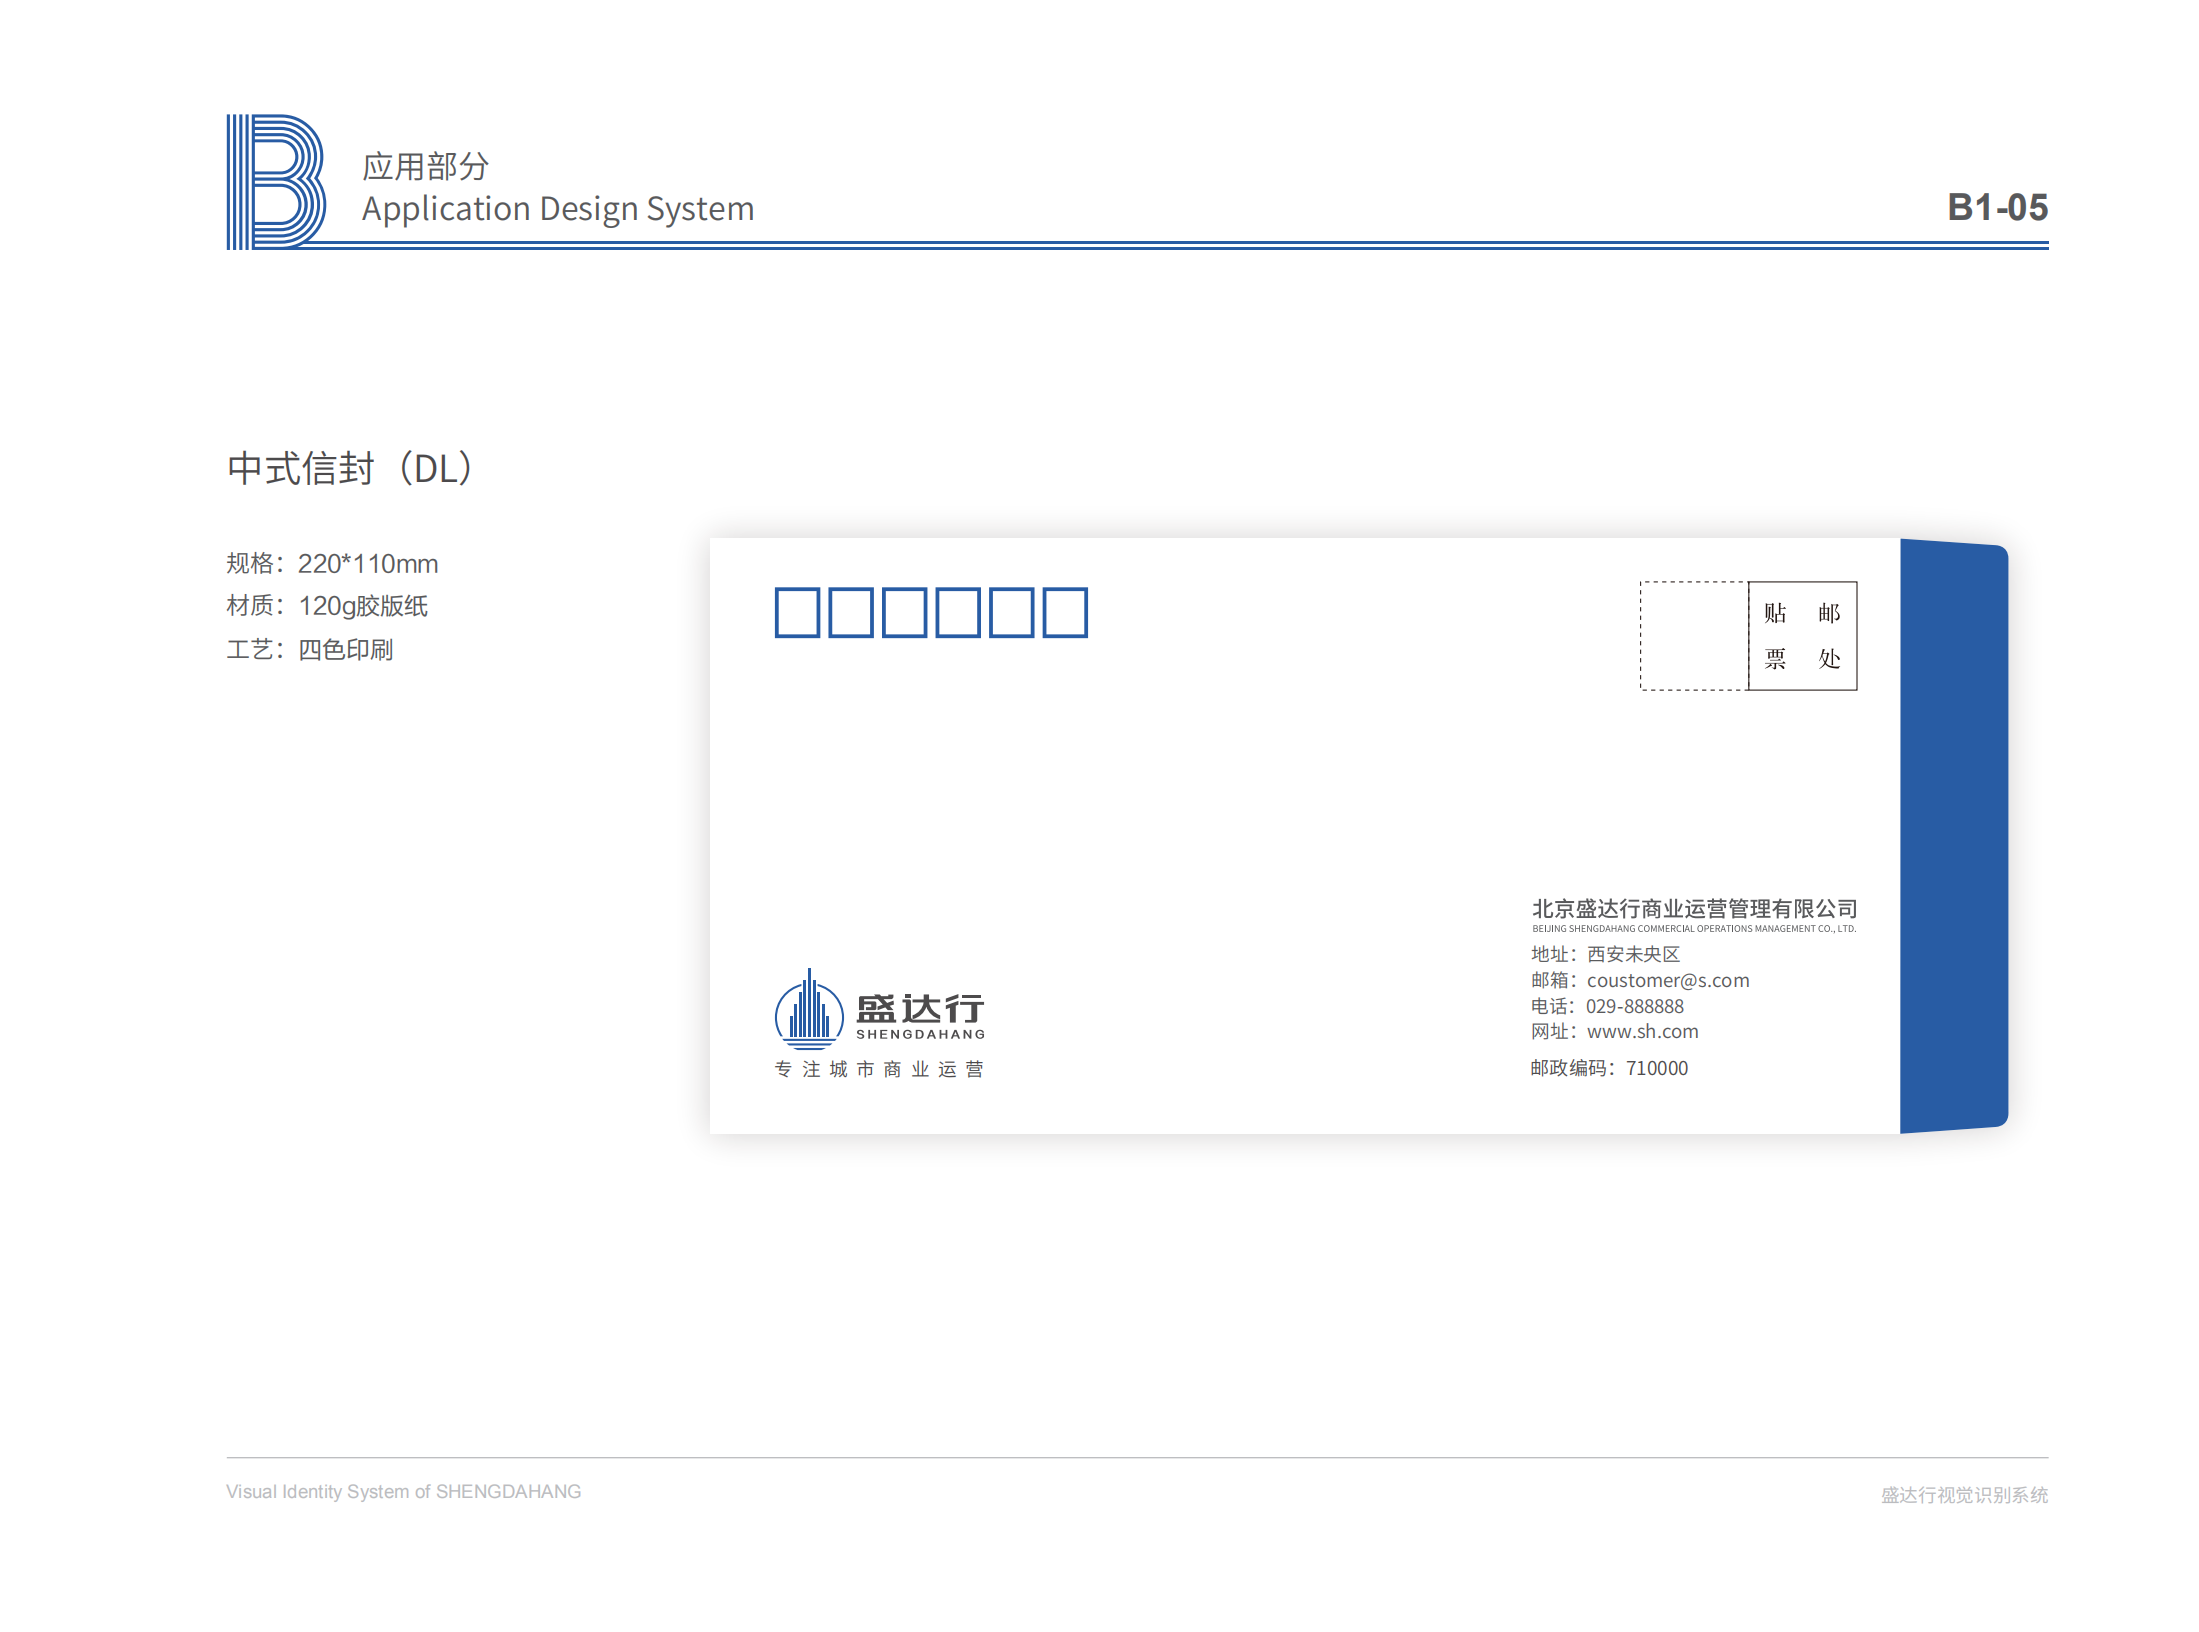Click the 应用部分 section heading

click(425, 166)
